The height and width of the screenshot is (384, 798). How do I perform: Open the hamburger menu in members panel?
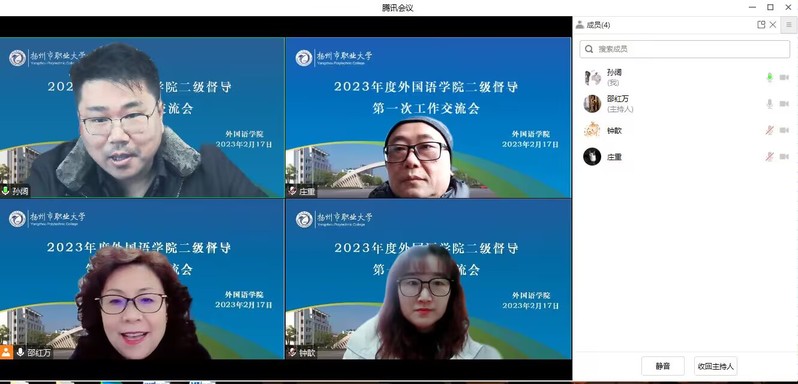click(789, 24)
